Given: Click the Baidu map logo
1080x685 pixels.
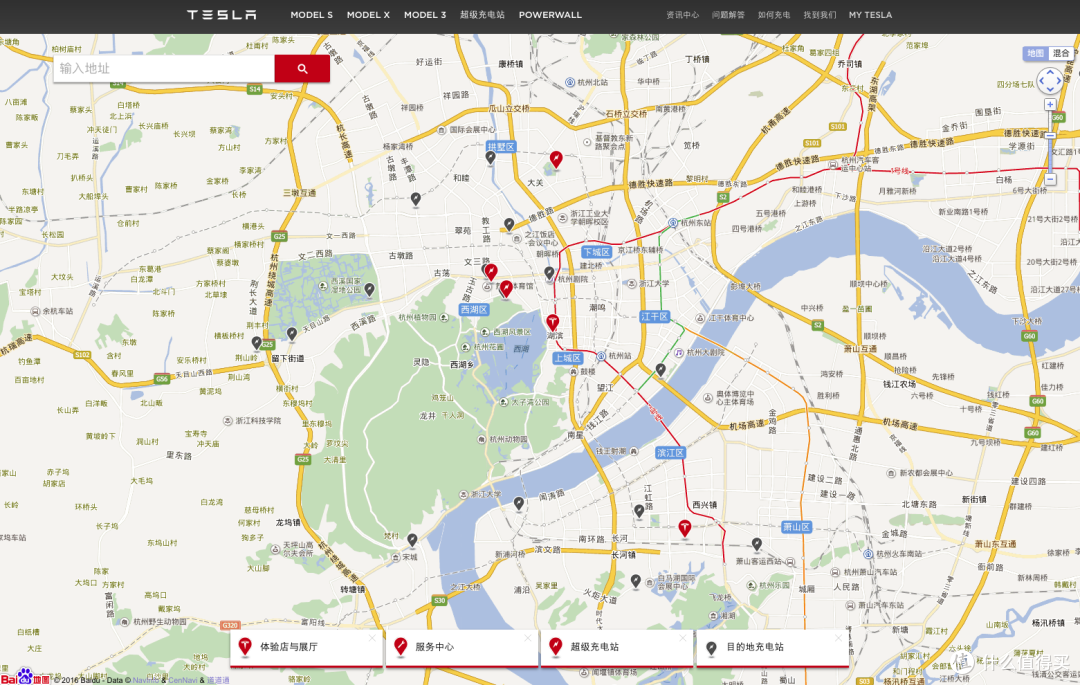Looking at the screenshot, I should click(x=25, y=677).
